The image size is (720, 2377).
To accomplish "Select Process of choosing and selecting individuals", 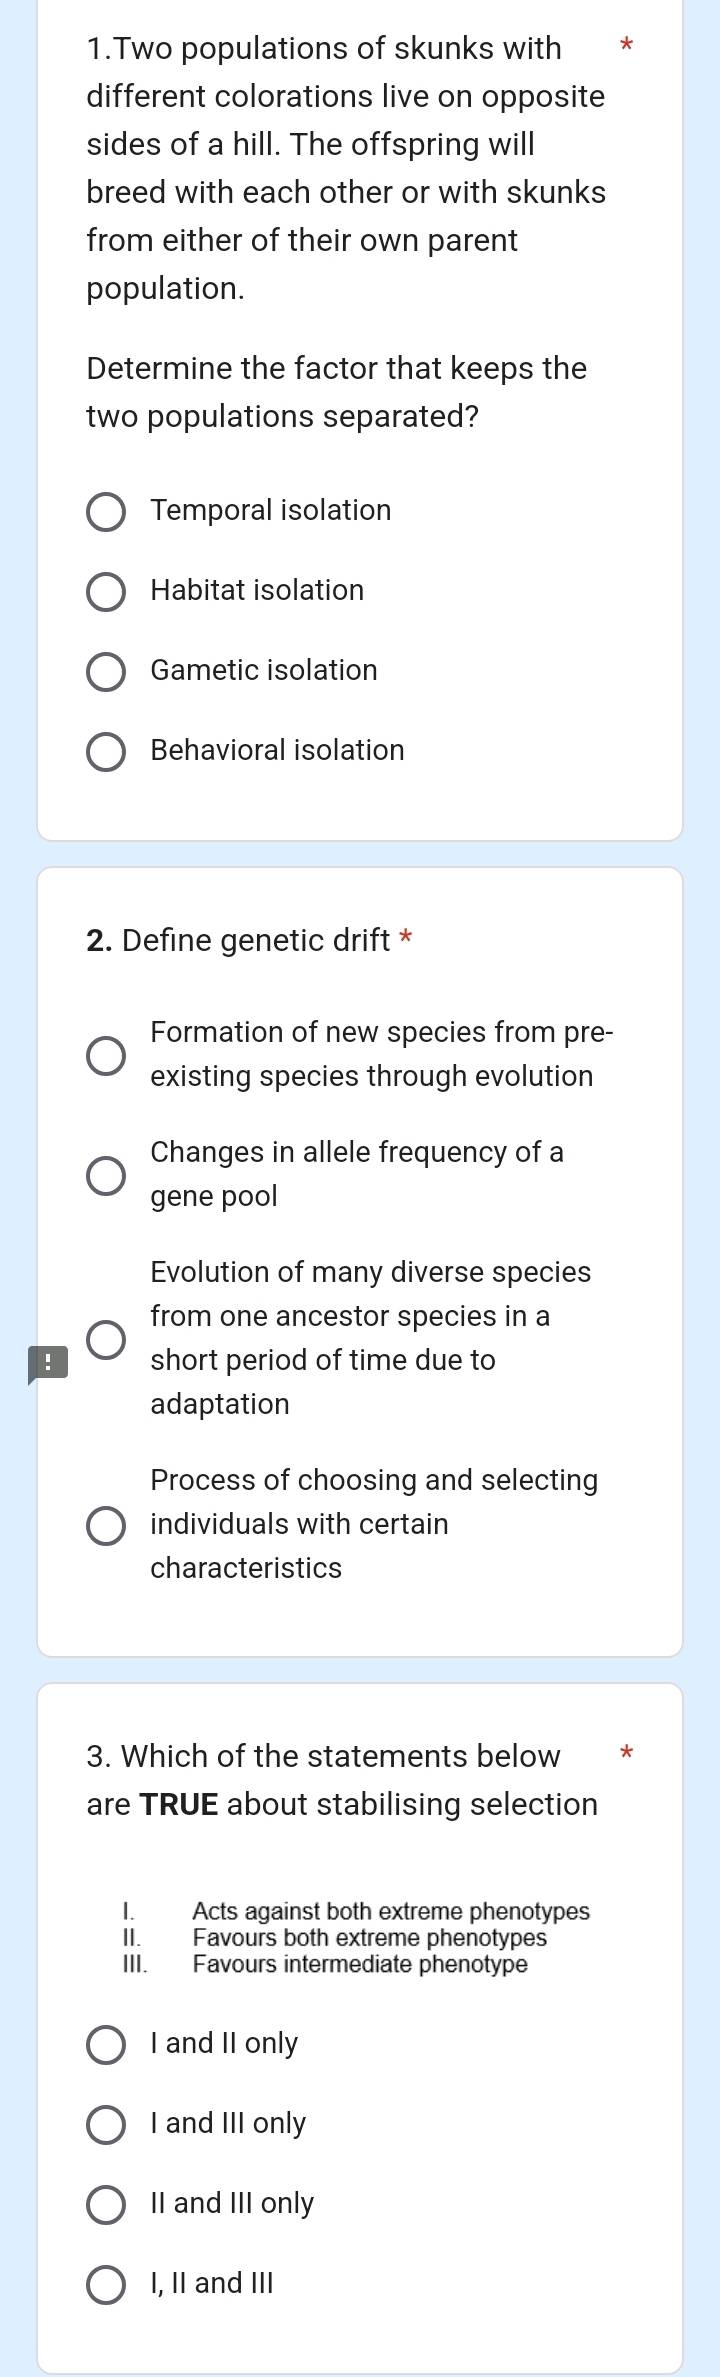I will [105, 1524].
